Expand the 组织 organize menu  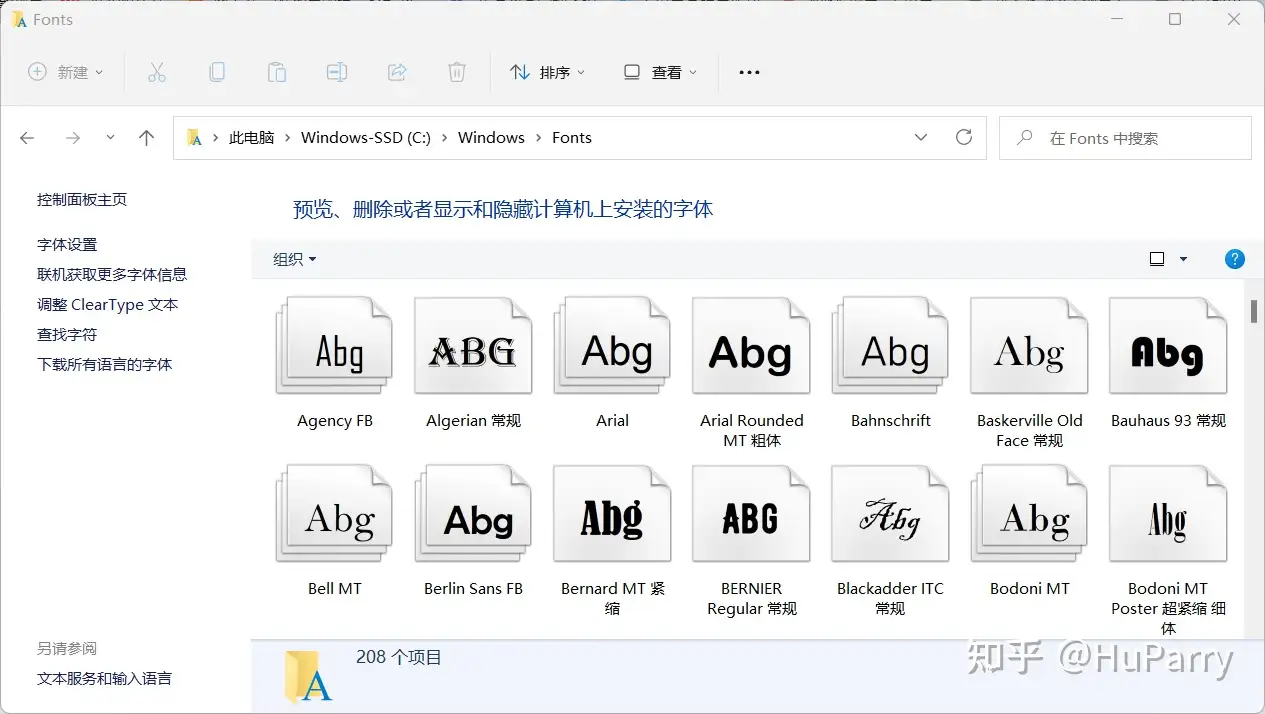[x=294, y=259]
